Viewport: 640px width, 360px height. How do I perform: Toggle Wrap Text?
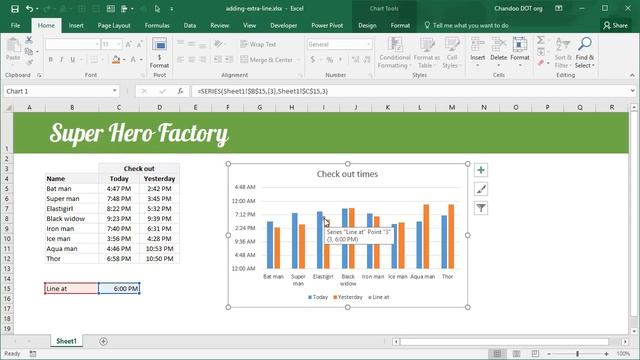tap(258, 44)
